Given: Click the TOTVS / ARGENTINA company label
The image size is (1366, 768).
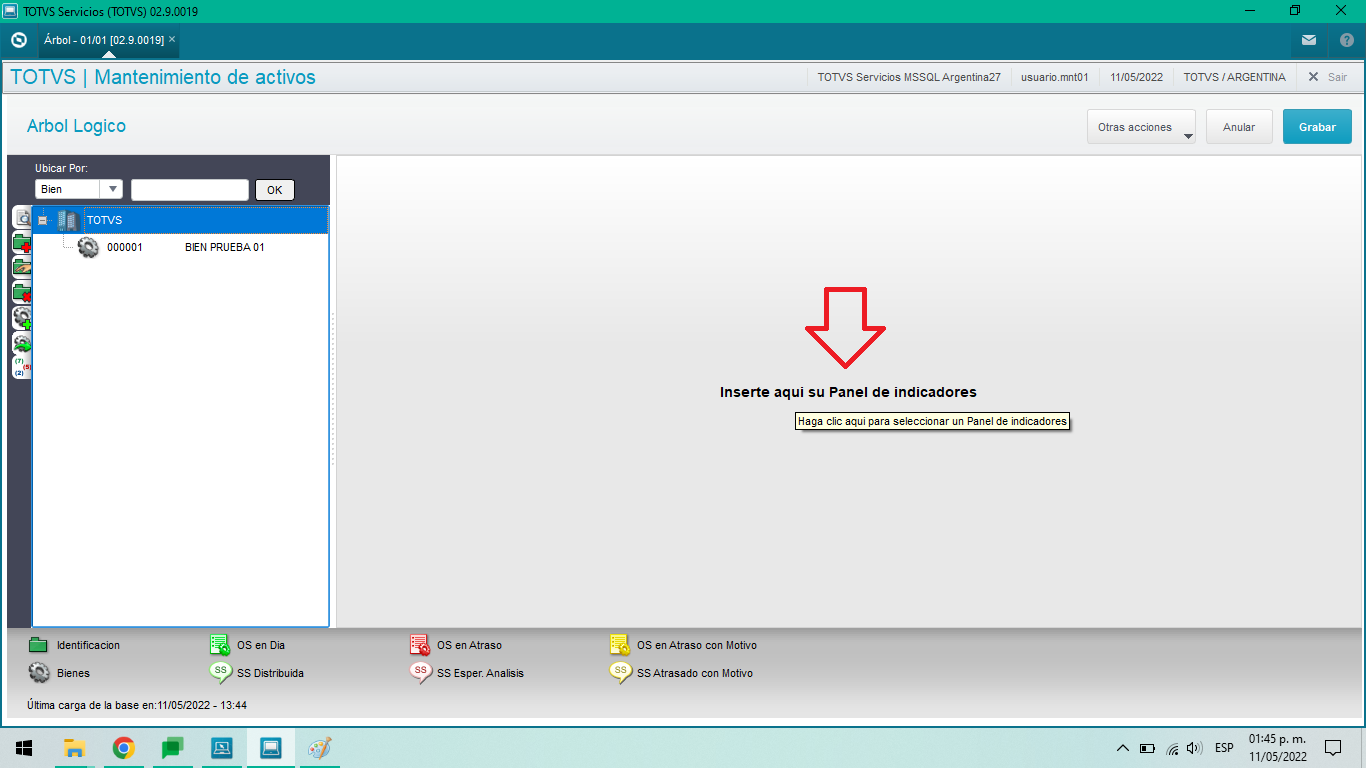Looking at the screenshot, I should 1235,77.
